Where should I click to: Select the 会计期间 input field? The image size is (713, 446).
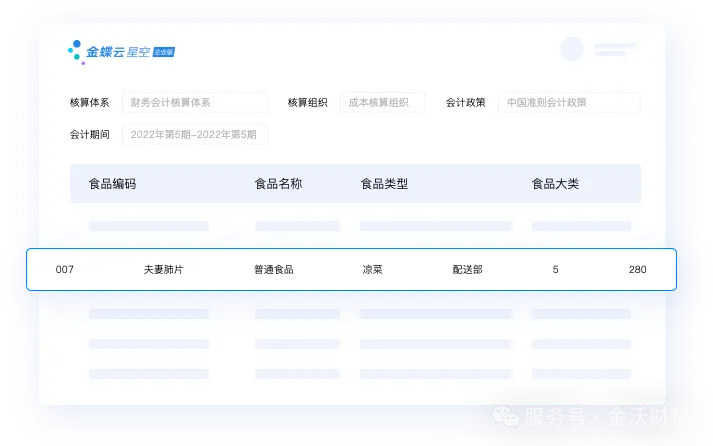[195, 135]
